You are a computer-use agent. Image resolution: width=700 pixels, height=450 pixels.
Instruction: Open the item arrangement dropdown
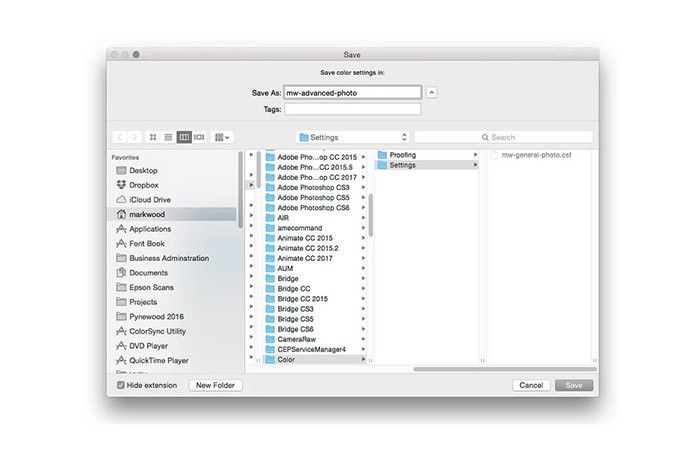tap(222, 137)
